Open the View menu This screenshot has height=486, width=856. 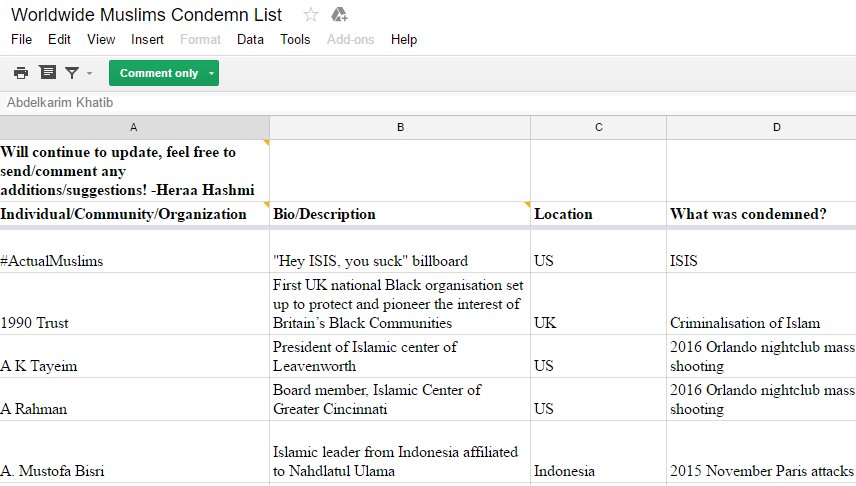click(x=101, y=39)
